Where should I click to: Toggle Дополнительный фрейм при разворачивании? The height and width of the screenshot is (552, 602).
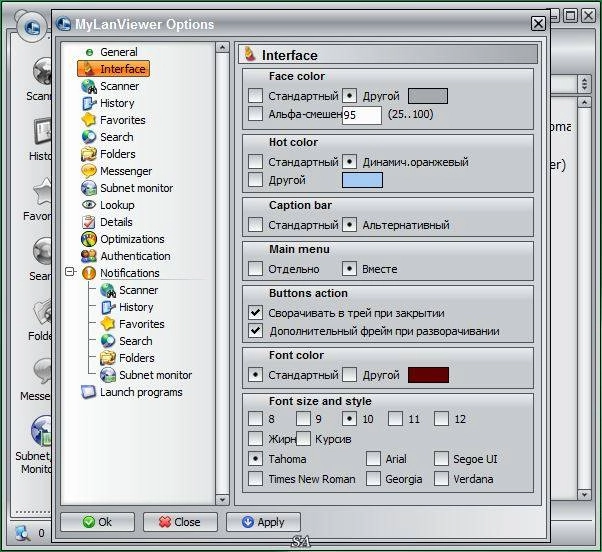(x=255, y=331)
